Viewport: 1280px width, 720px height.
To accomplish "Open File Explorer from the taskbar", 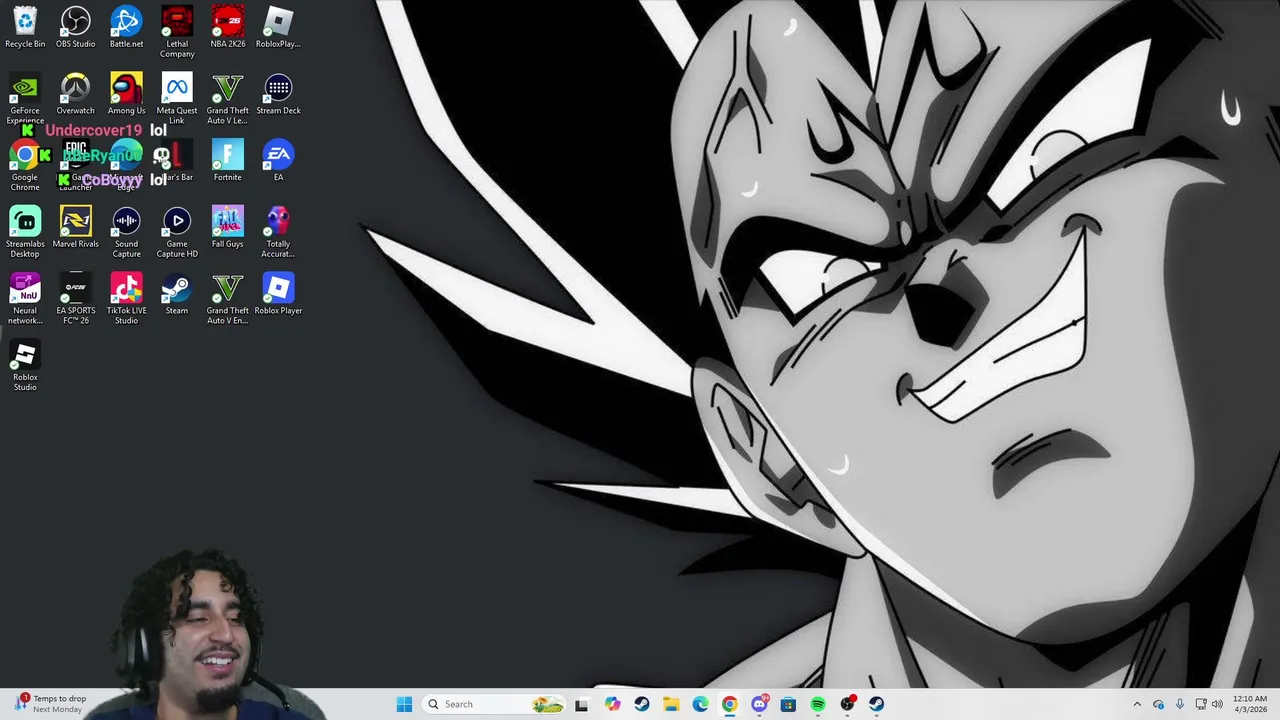I will point(671,704).
